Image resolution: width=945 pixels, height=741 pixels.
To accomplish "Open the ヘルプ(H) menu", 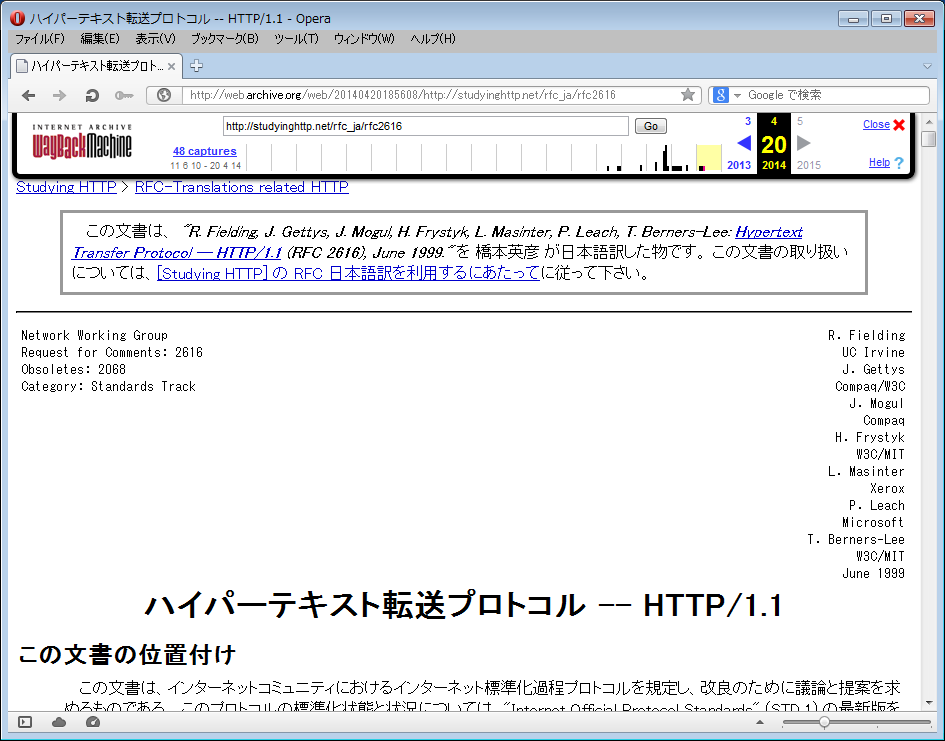I will tap(433, 39).
